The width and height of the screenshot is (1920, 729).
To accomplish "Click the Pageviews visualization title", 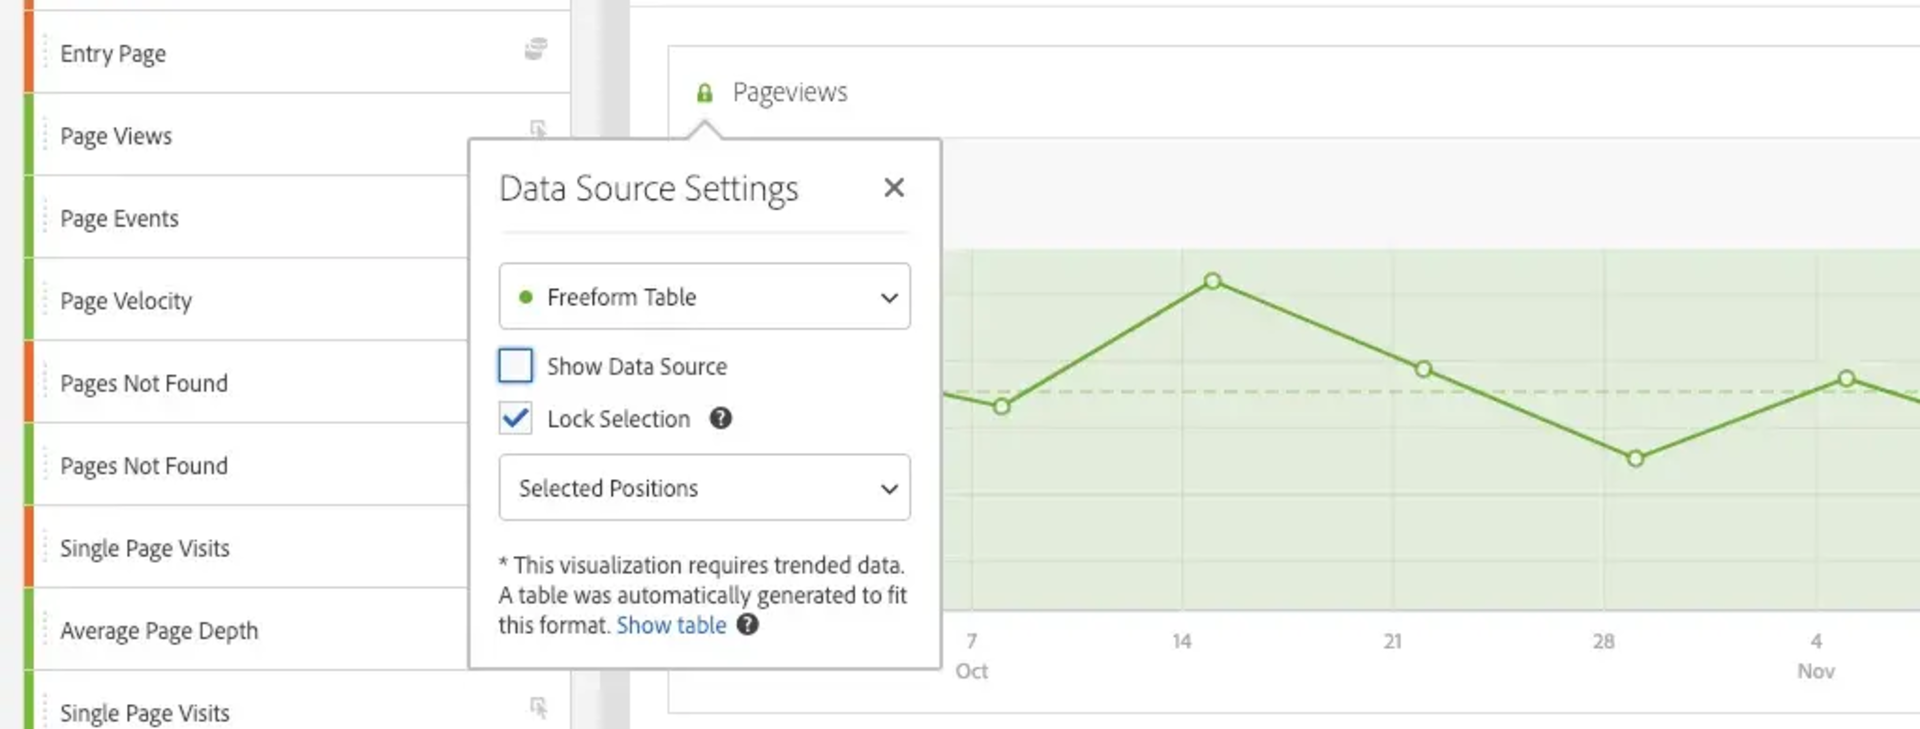I will click(789, 93).
